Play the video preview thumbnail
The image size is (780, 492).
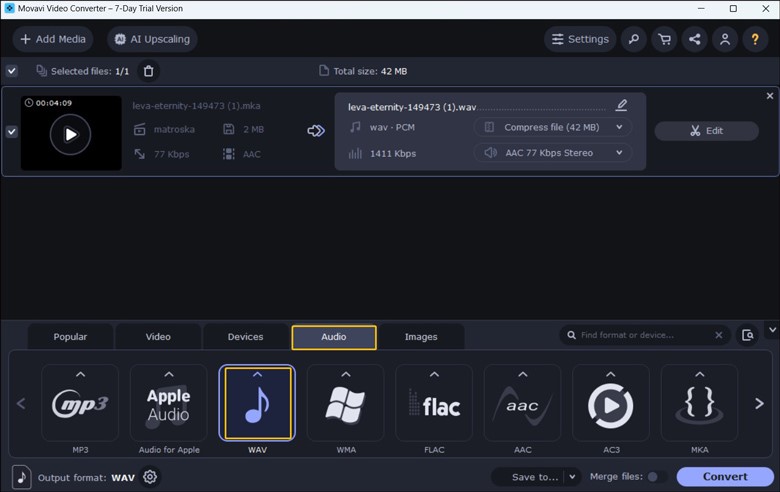tap(71, 134)
